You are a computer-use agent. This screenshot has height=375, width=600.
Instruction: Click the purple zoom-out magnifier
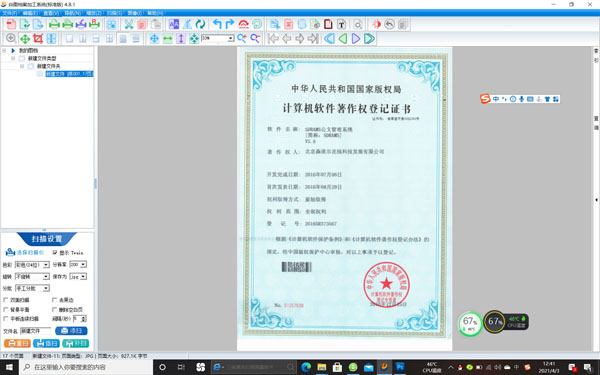click(255, 38)
